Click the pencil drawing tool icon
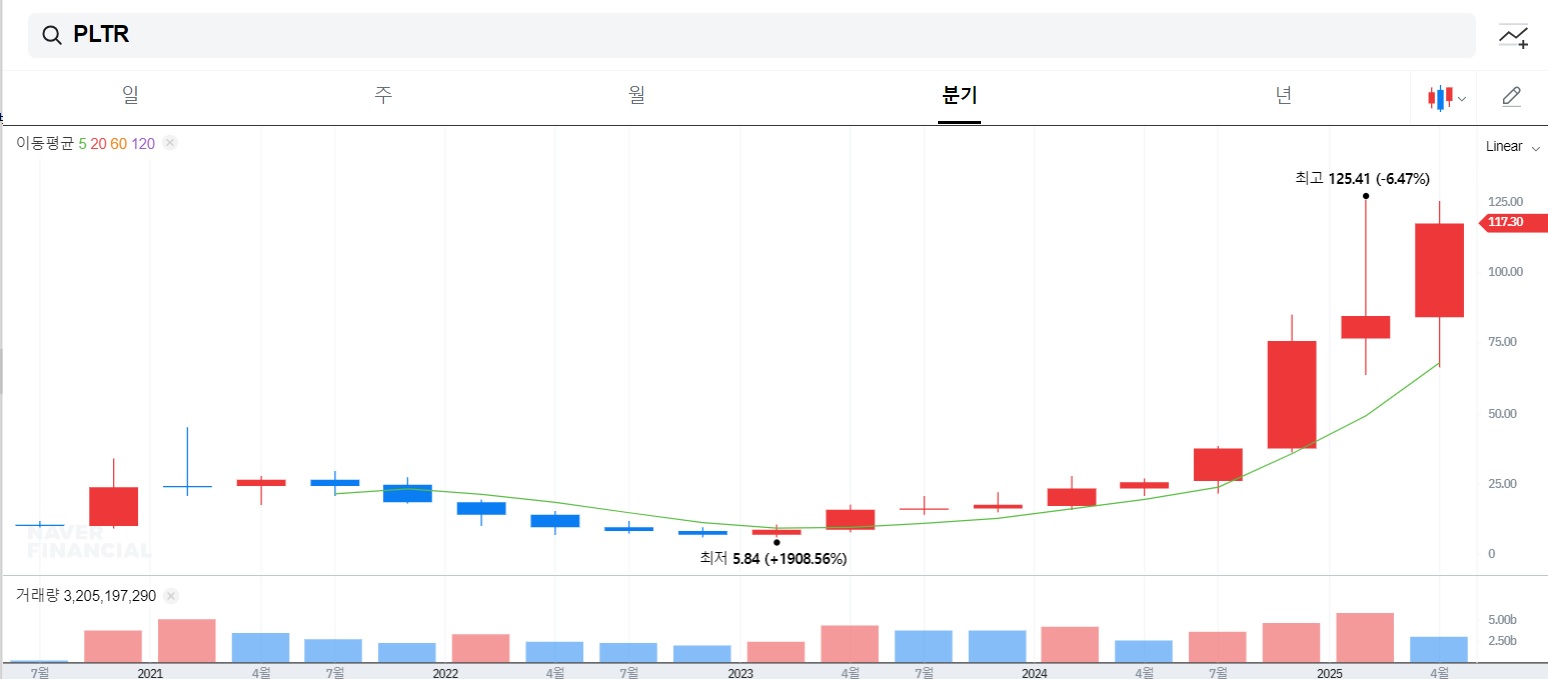 [1512, 97]
